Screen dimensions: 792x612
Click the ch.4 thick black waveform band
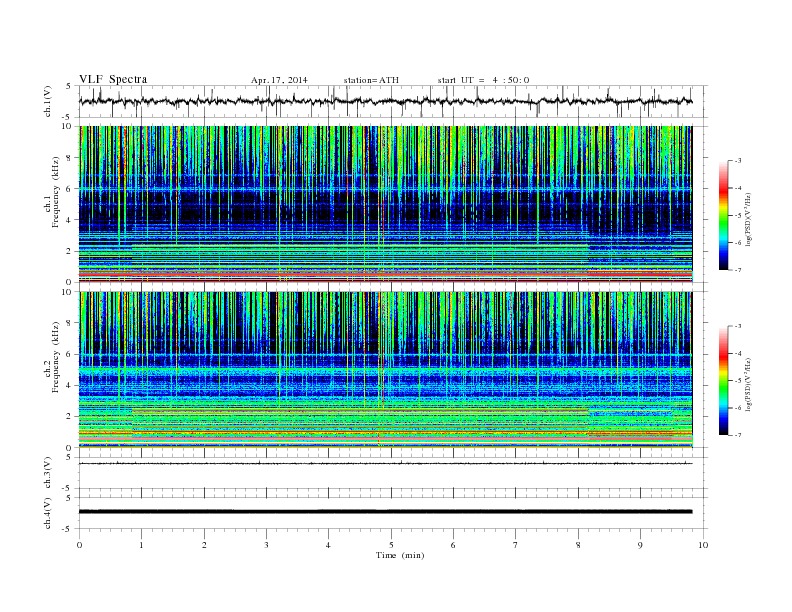coord(386,512)
